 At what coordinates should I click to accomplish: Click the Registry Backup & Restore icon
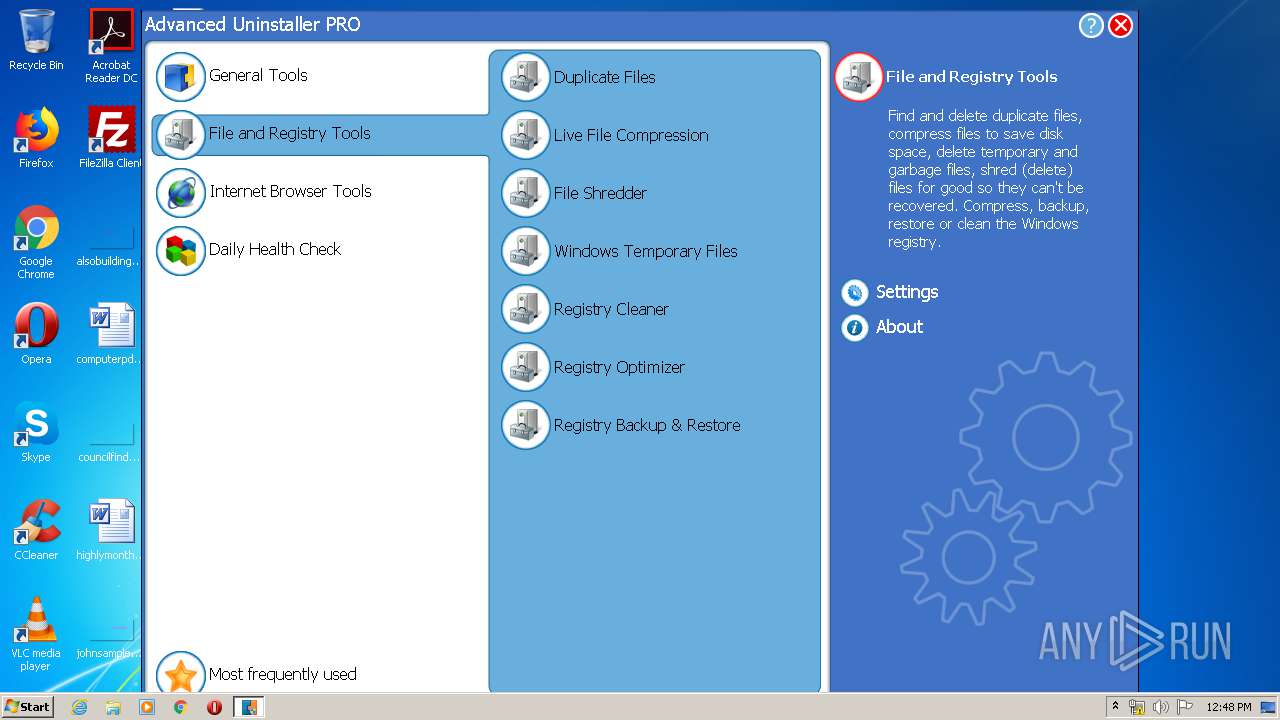click(x=525, y=426)
